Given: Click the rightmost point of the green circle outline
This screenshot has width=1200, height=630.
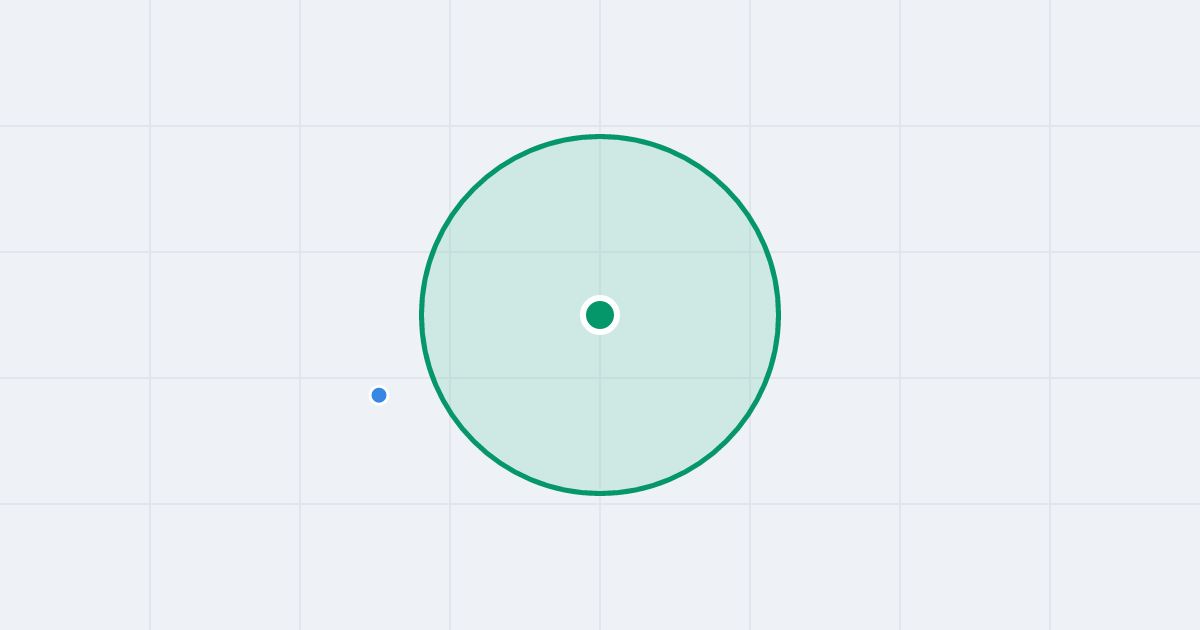Looking at the screenshot, I should [x=778, y=315].
